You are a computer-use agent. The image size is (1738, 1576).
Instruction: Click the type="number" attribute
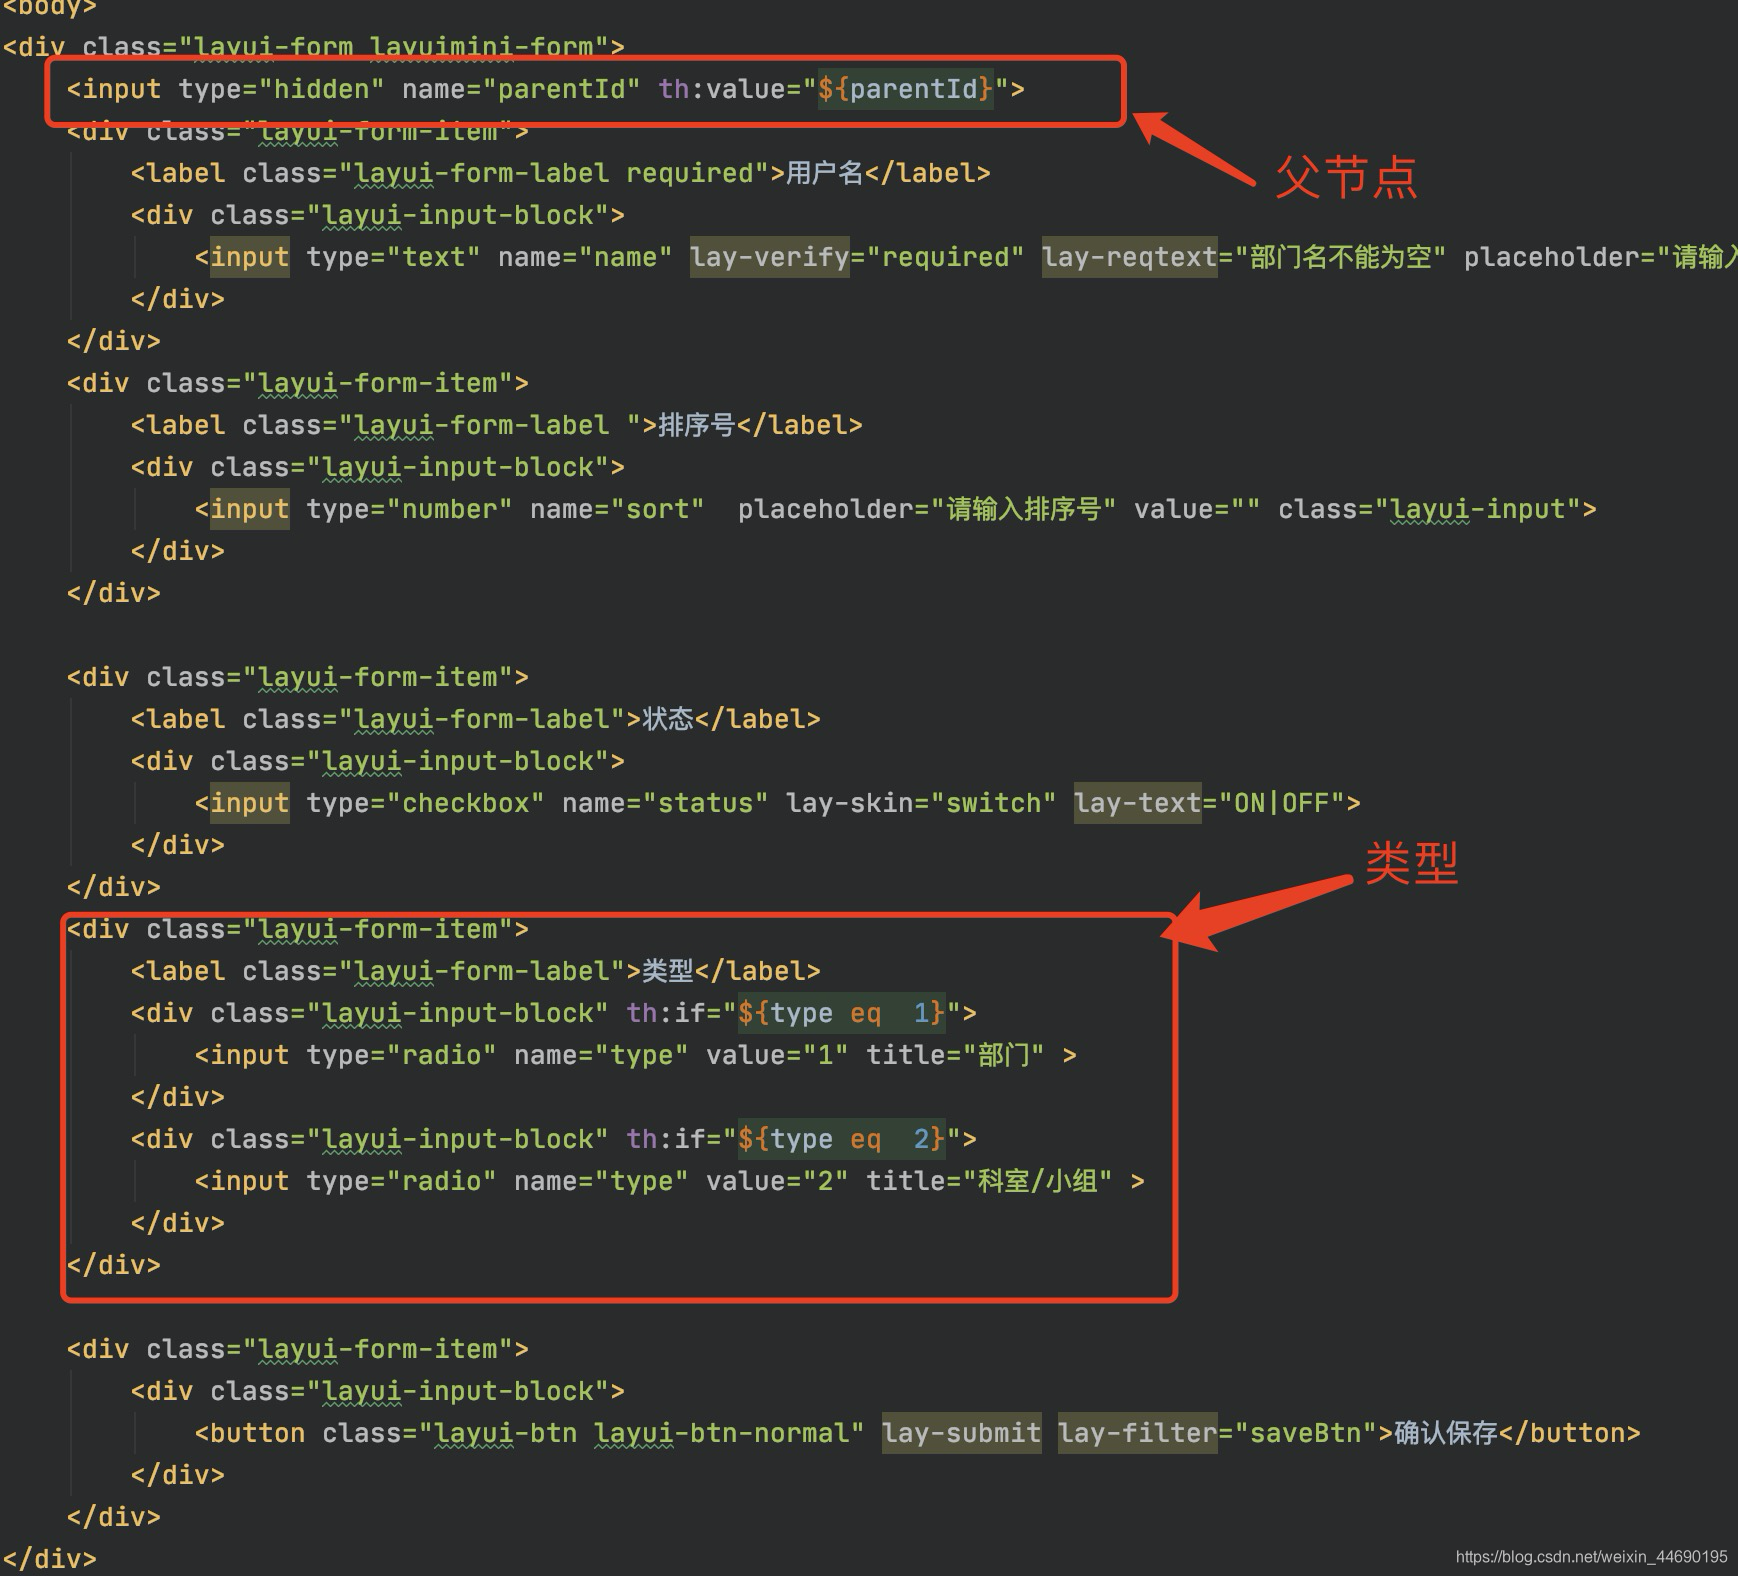[409, 509]
